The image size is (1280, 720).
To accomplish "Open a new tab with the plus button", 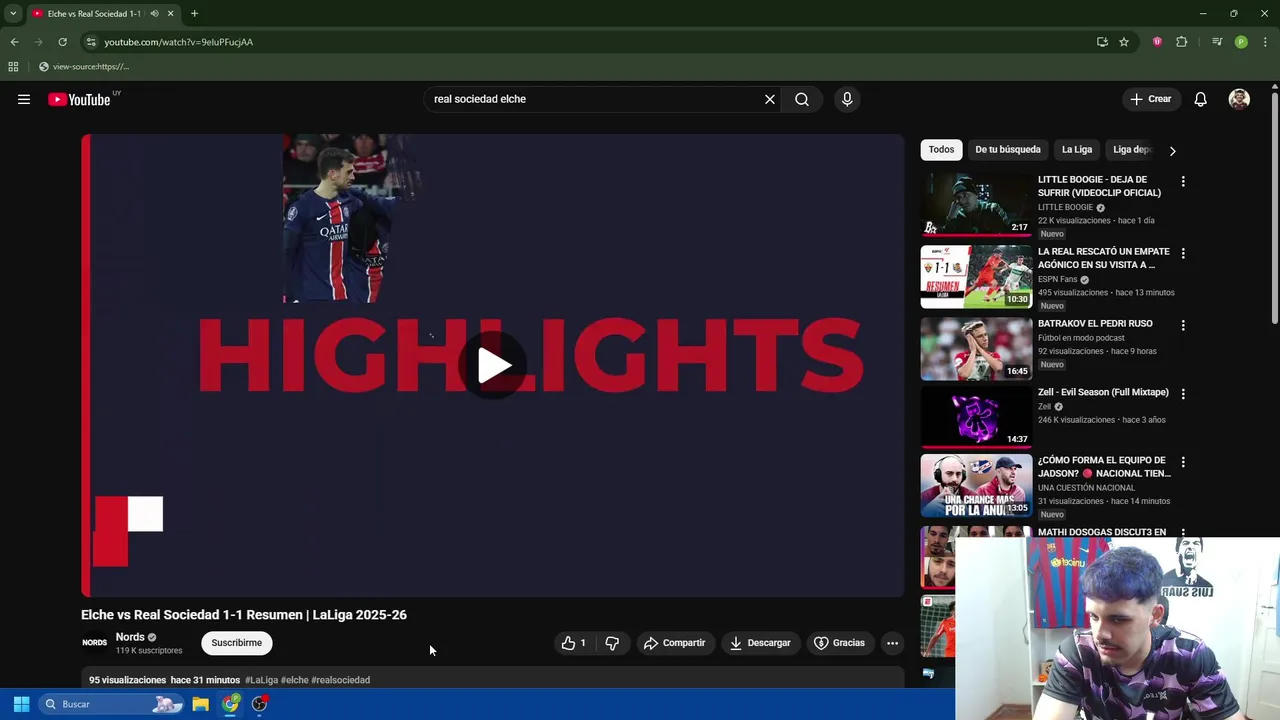I will pyautogui.click(x=194, y=14).
